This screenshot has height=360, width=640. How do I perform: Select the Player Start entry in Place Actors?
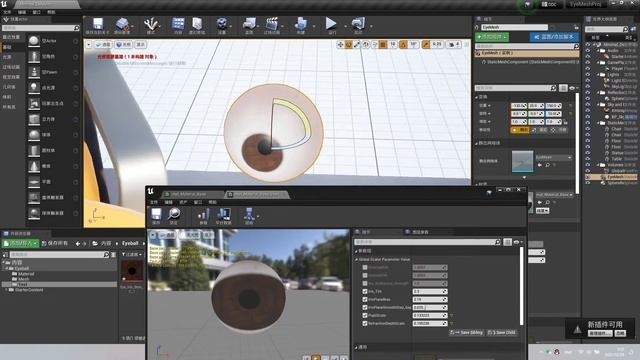point(53,104)
